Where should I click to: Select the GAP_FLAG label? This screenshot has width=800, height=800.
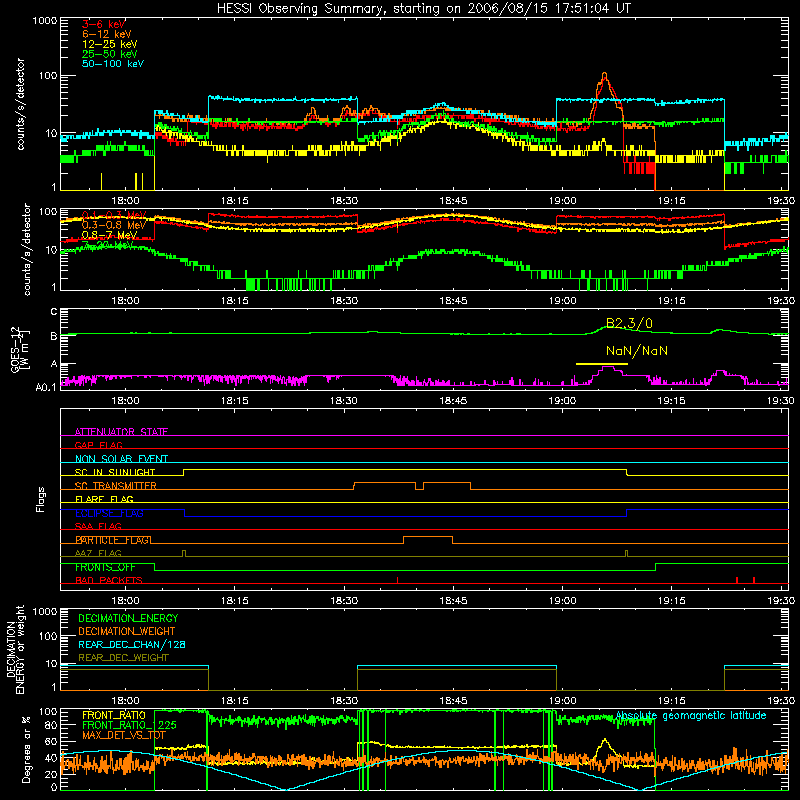(x=98, y=445)
